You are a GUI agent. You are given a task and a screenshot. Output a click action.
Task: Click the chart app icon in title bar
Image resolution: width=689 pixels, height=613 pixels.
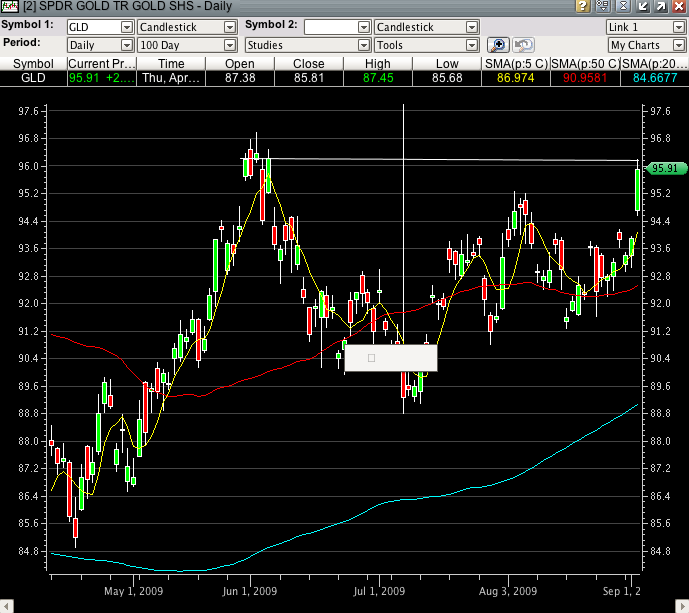point(10,7)
